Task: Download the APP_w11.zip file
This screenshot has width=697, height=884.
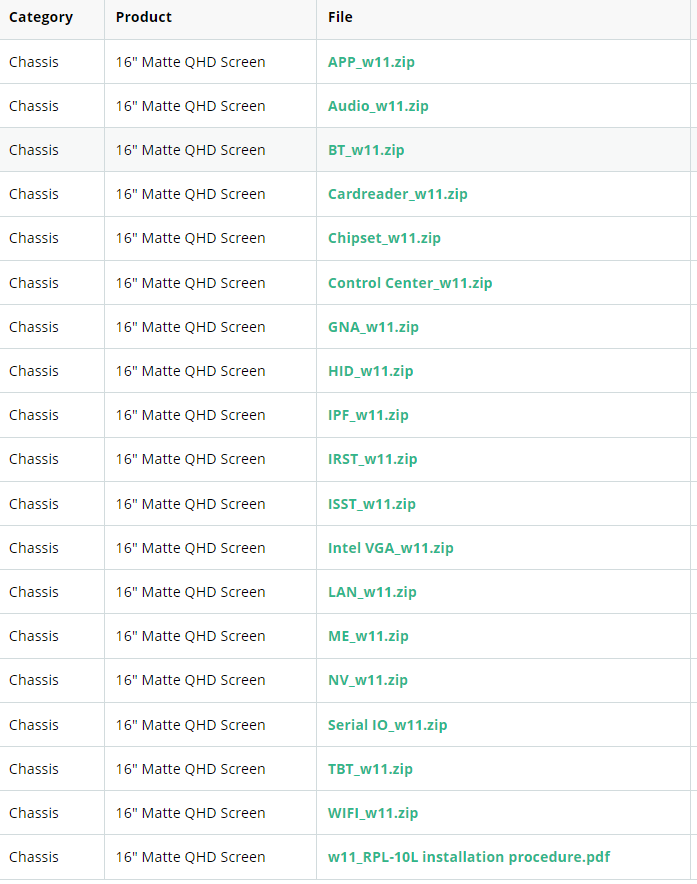Action: pyautogui.click(x=371, y=62)
